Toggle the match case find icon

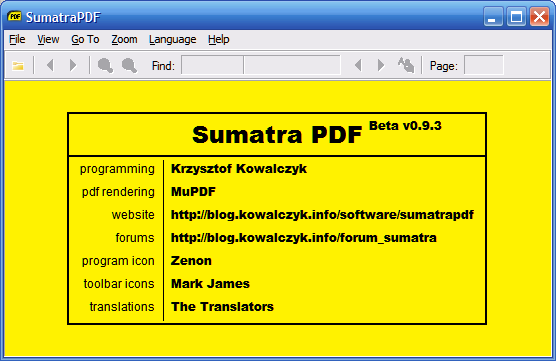click(406, 65)
